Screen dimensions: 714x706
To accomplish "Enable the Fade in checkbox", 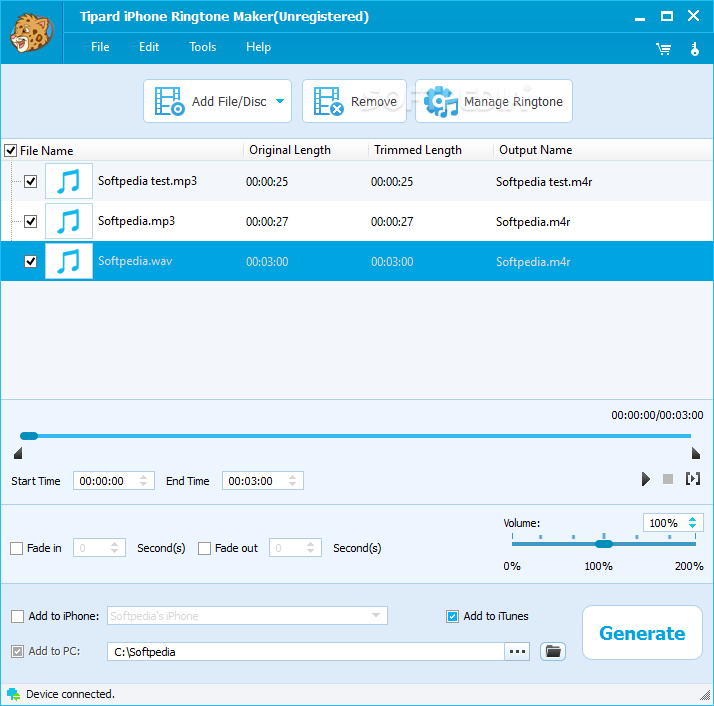I will [16, 548].
